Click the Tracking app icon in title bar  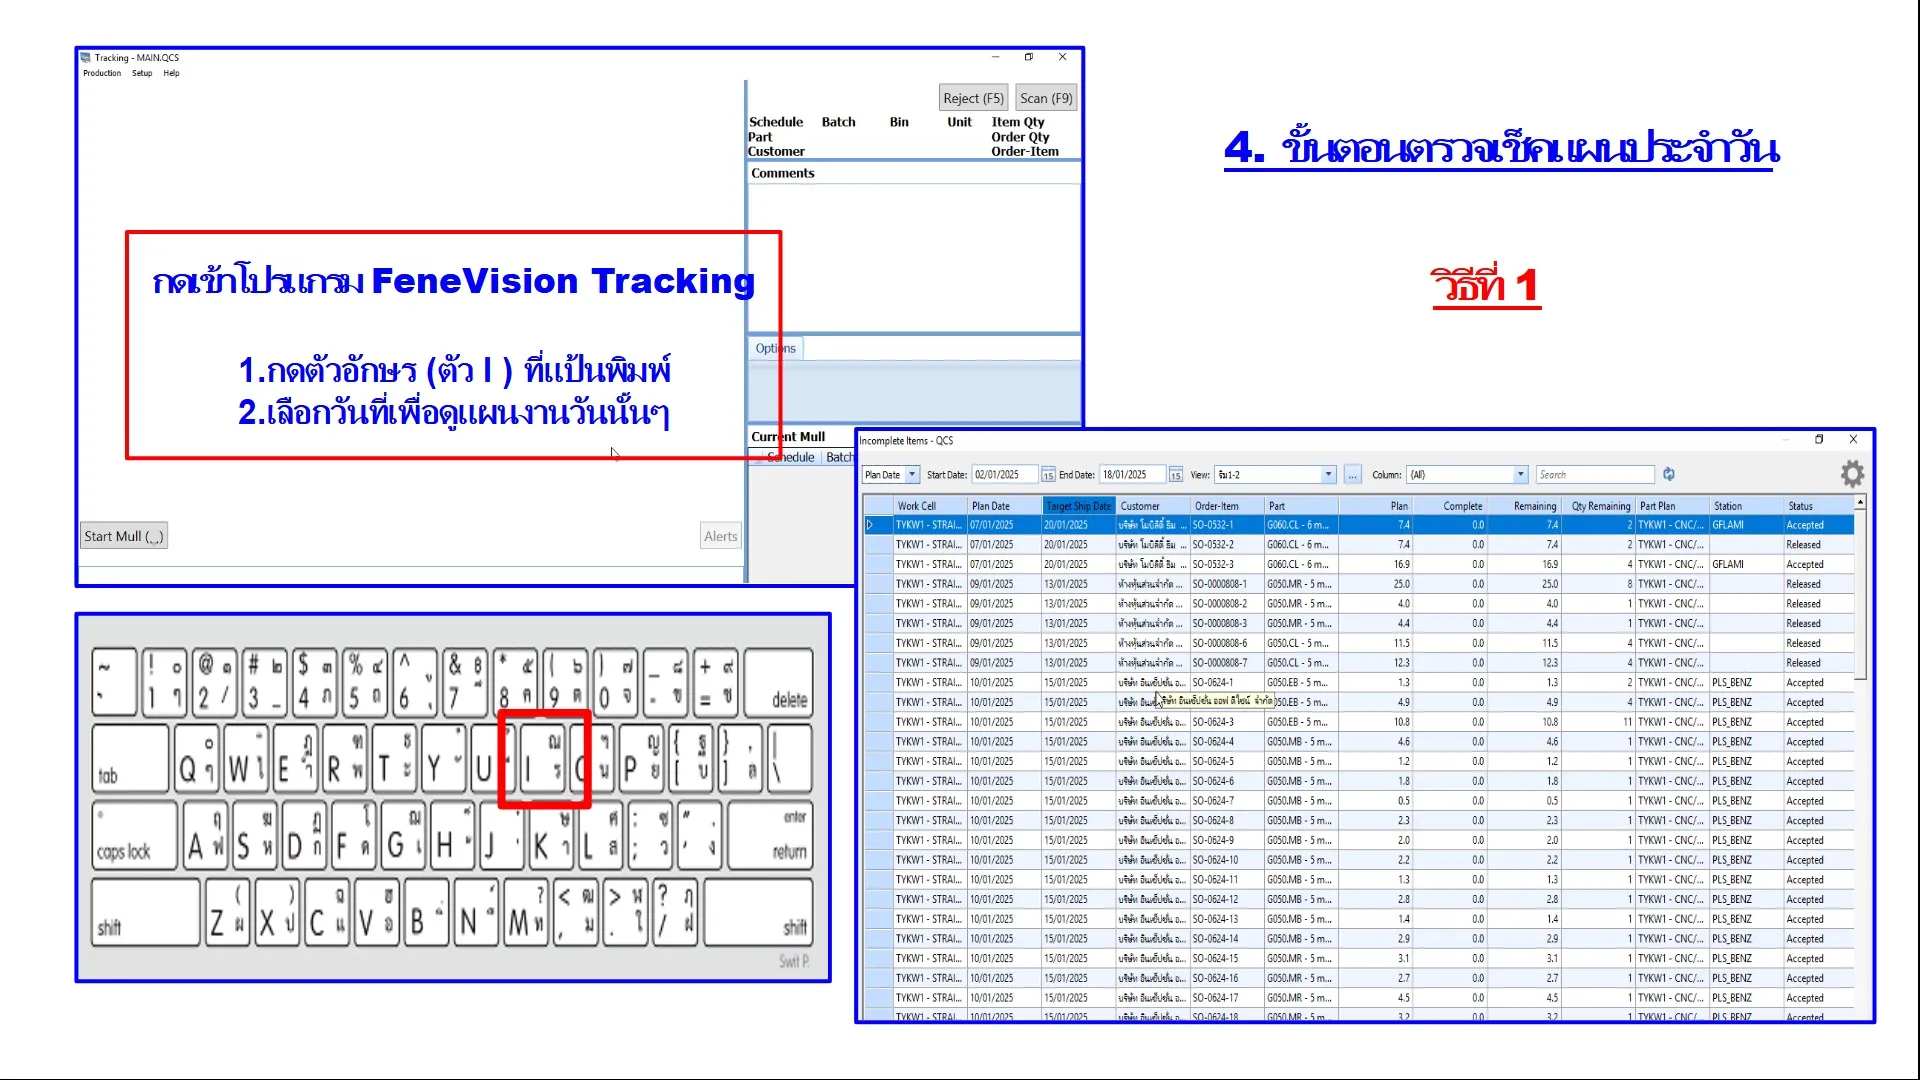point(86,58)
